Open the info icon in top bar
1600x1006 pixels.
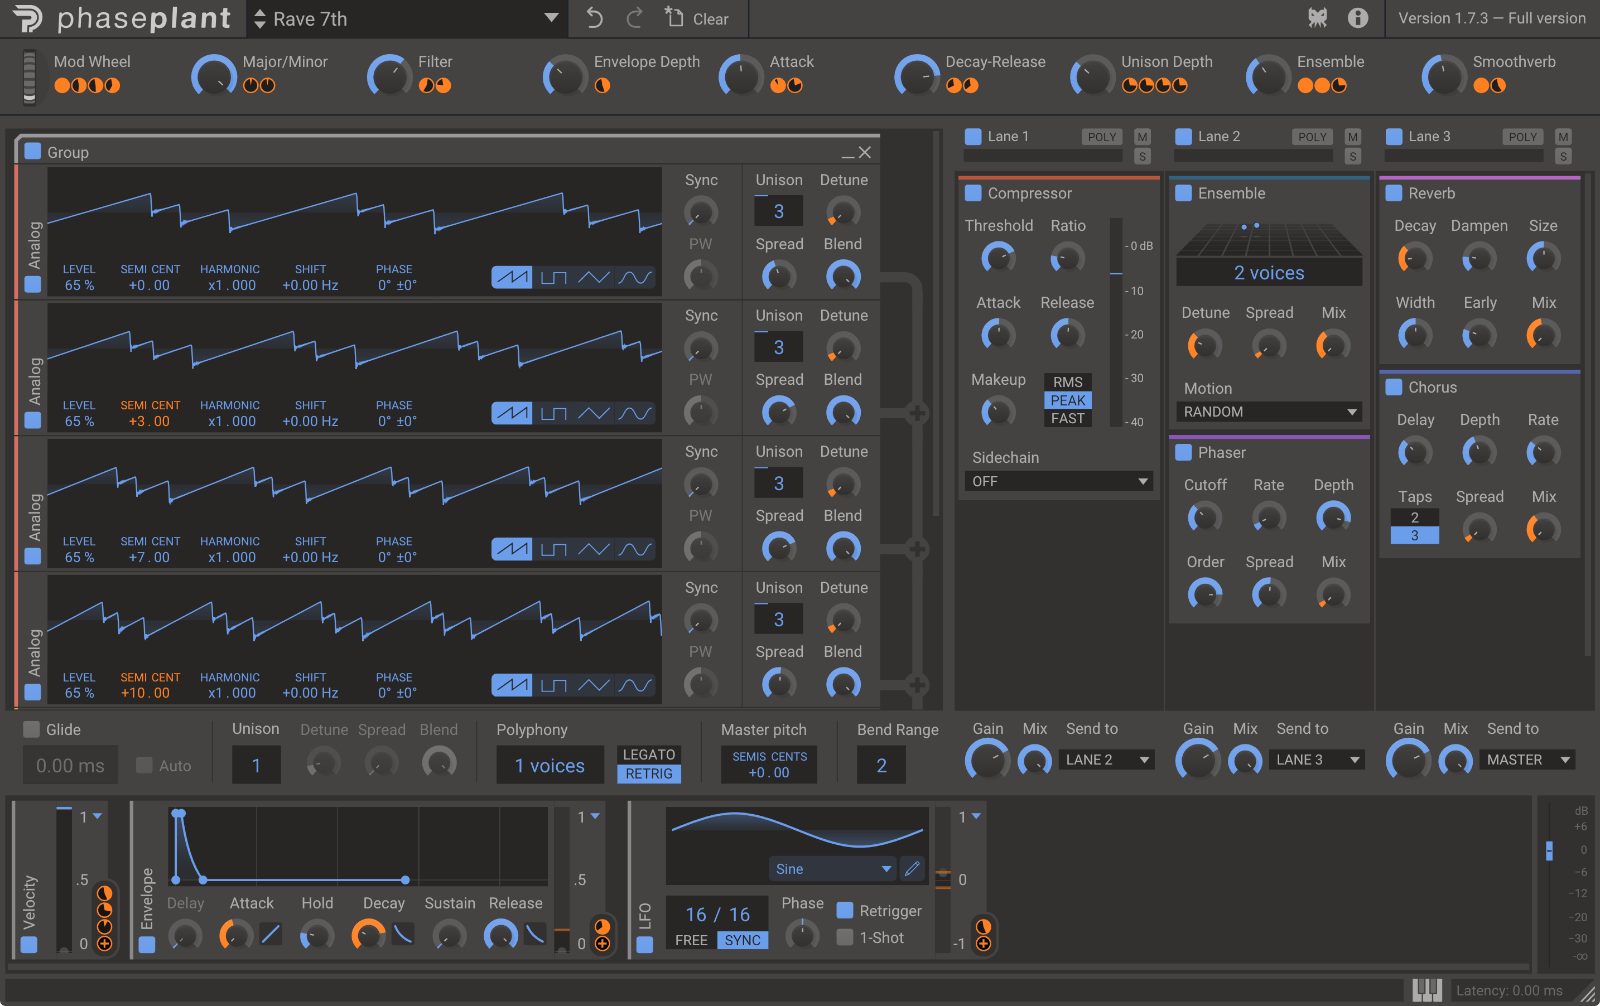click(1358, 18)
